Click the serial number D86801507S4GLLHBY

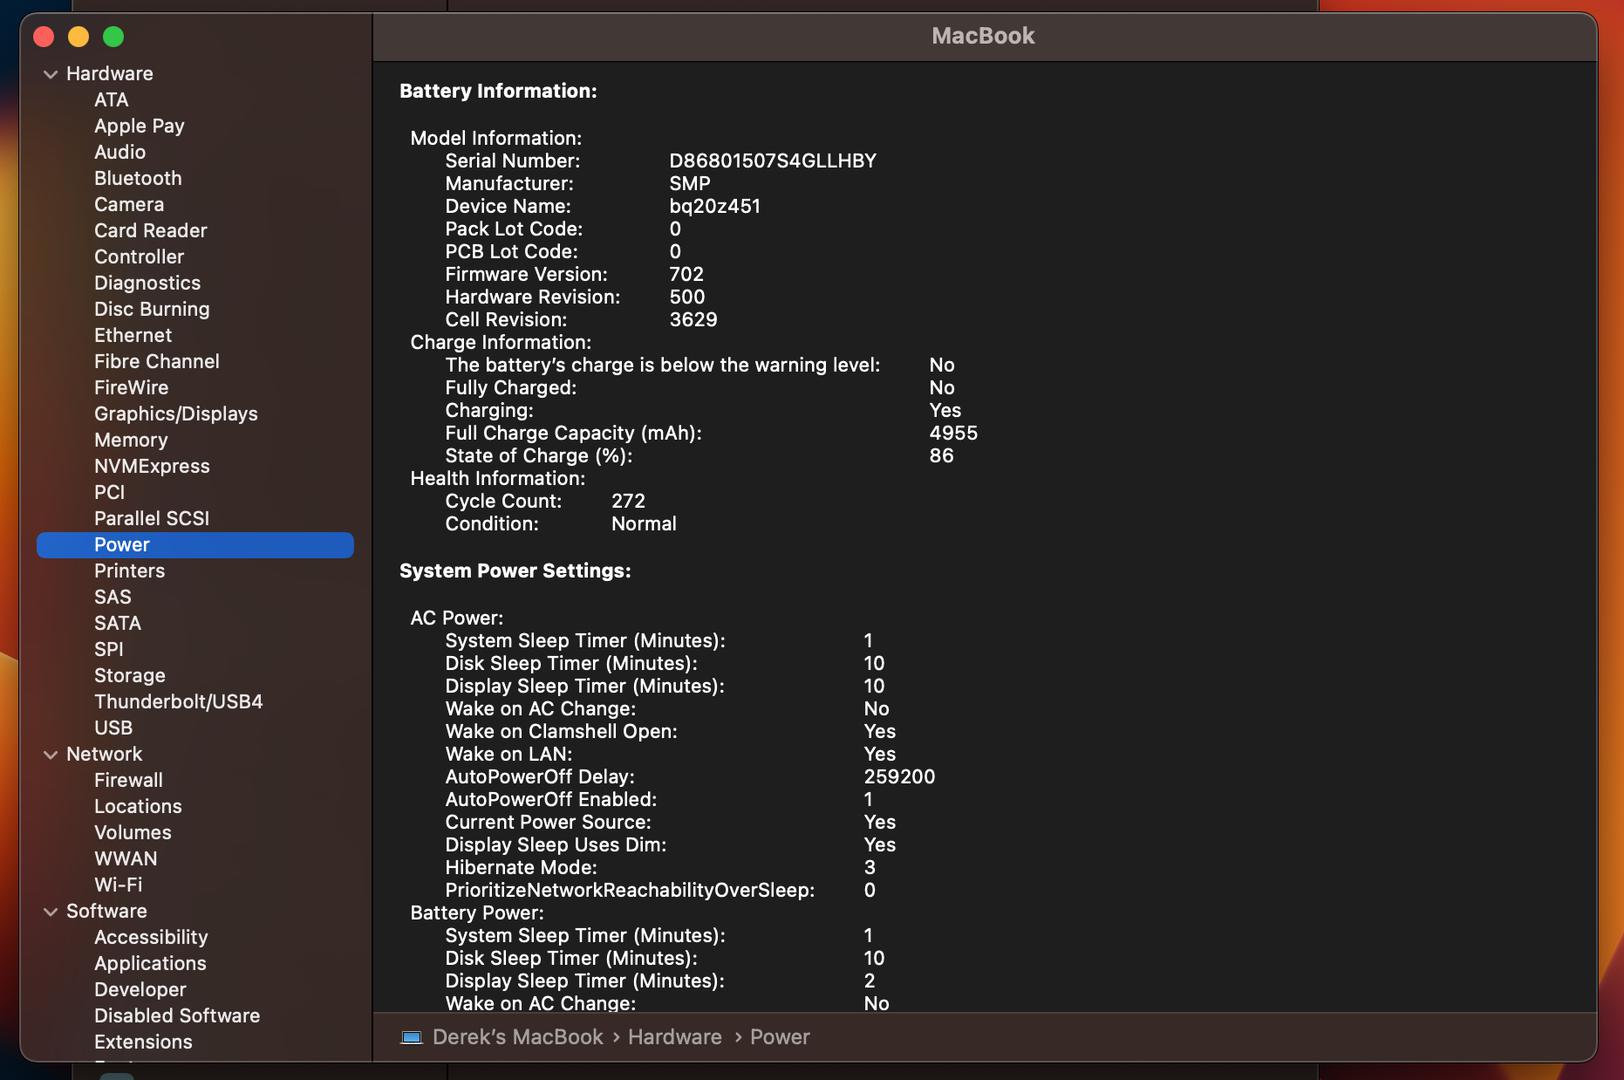coord(773,161)
